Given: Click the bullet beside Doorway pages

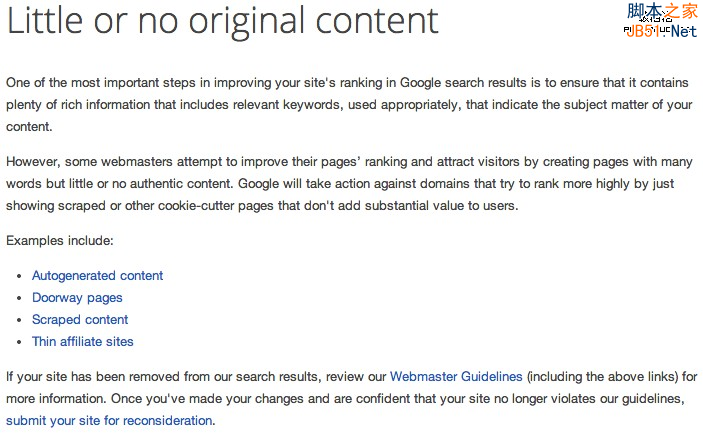Looking at the screenshot, I should click(x=21, y=298).
